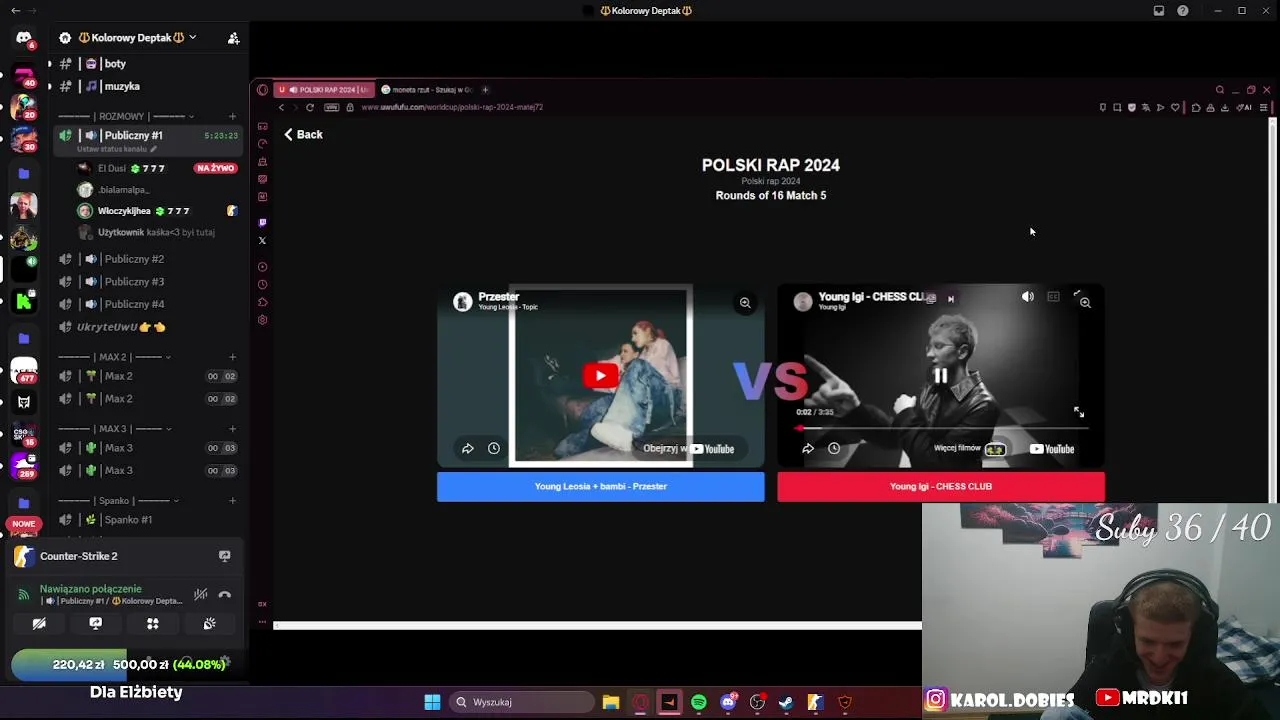The width and height of the screenshot is (1280, 720).
Task: Stream Counter-Strike 2 screen share icon
Action: (224, 556)
